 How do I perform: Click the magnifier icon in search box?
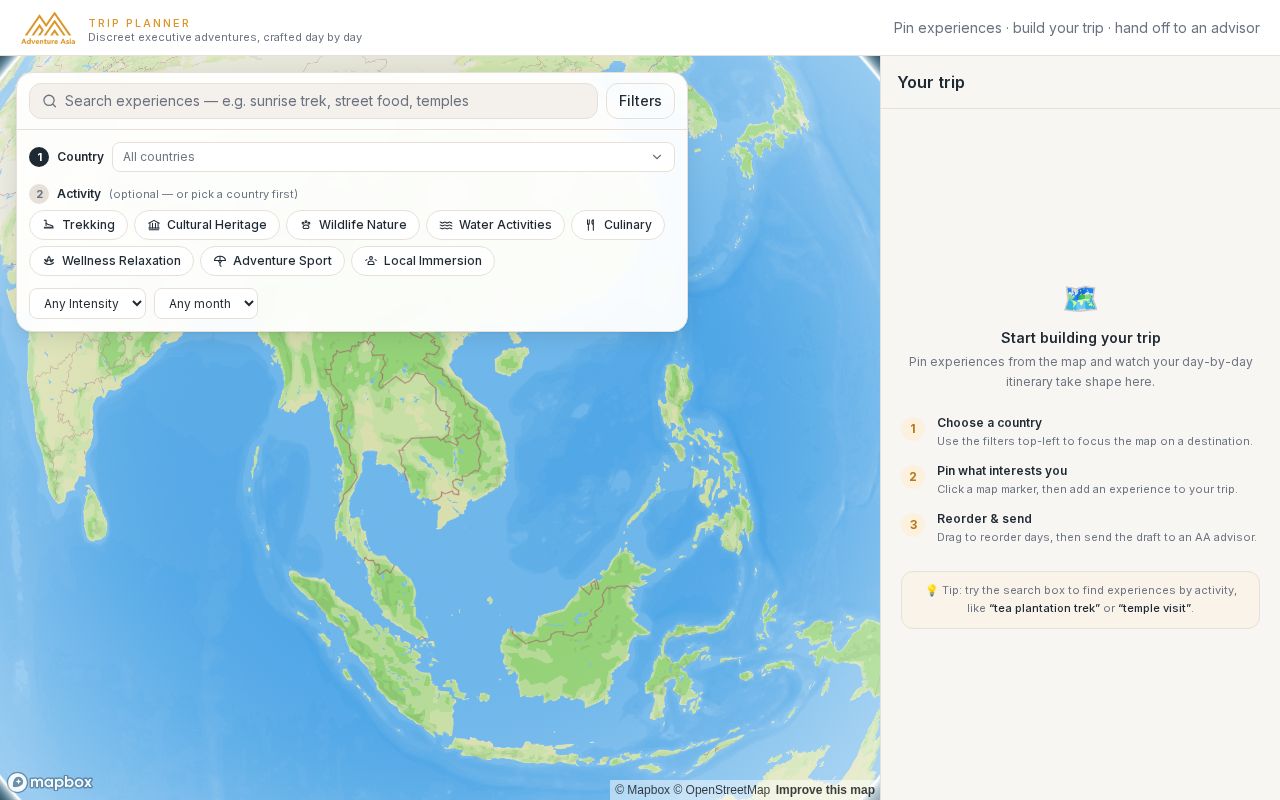pos(50,101)
